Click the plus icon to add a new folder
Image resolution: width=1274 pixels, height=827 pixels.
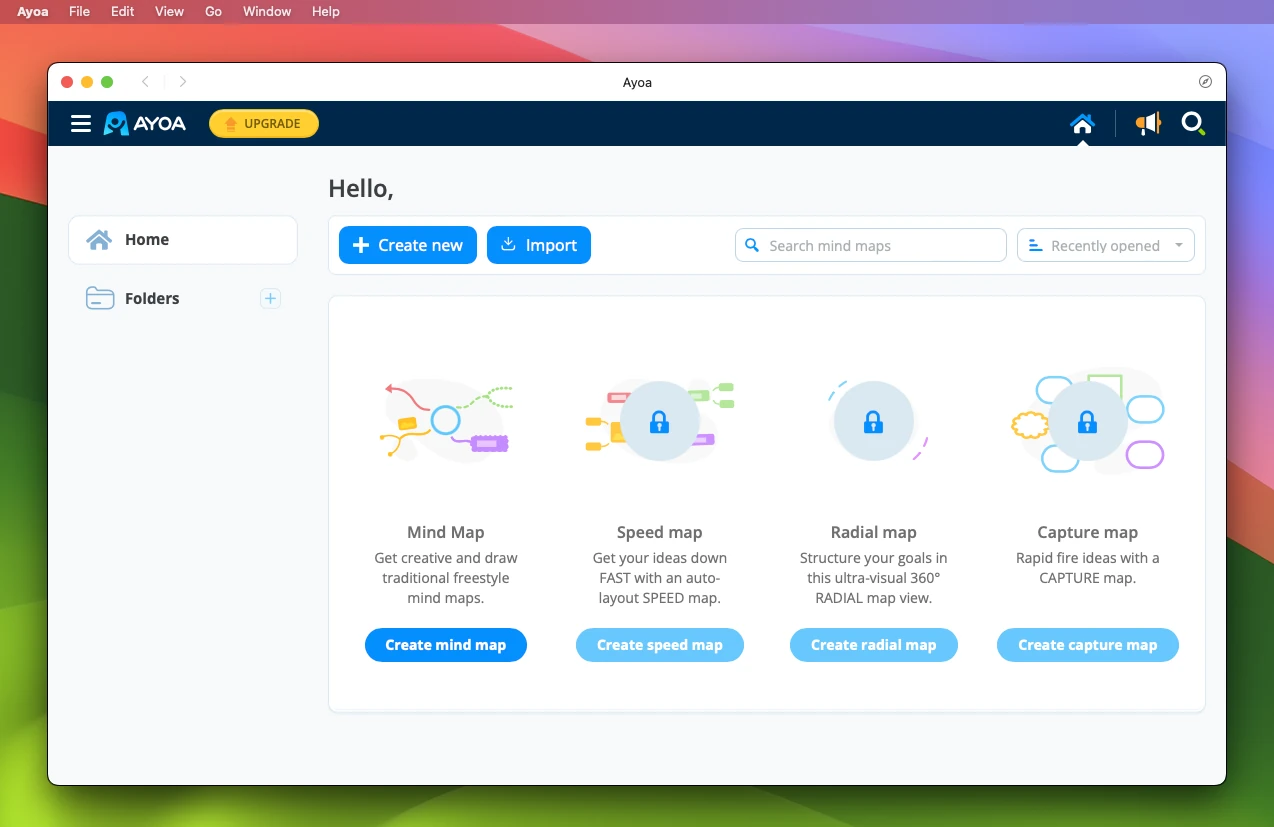(270, 298)
